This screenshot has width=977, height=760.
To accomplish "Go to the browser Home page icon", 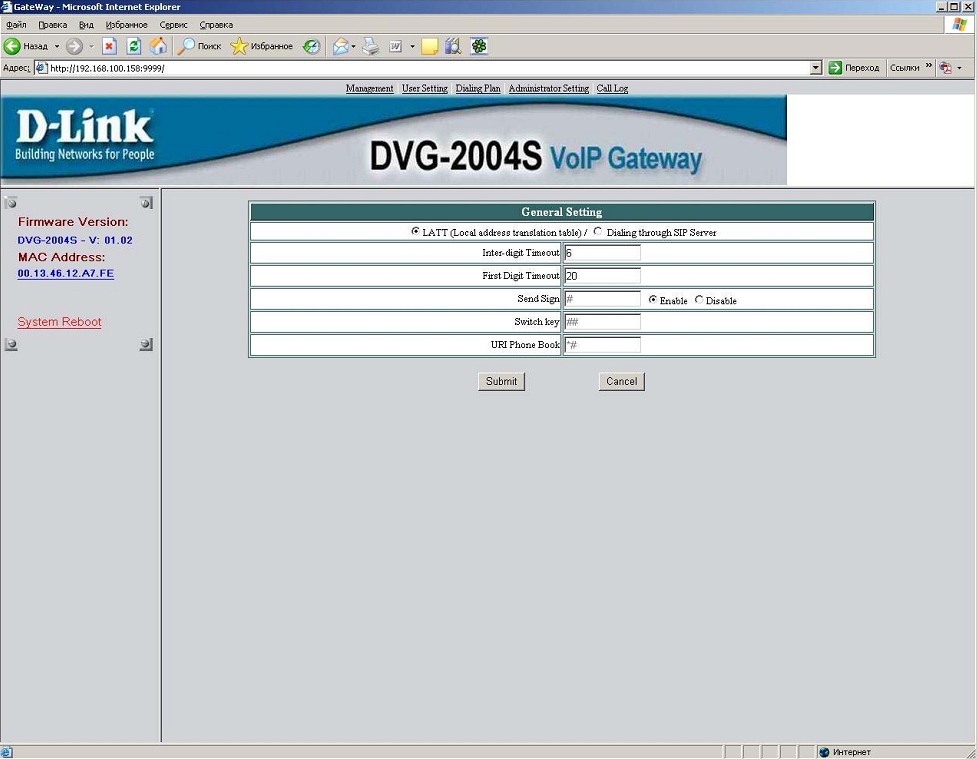I will point(158,46).
